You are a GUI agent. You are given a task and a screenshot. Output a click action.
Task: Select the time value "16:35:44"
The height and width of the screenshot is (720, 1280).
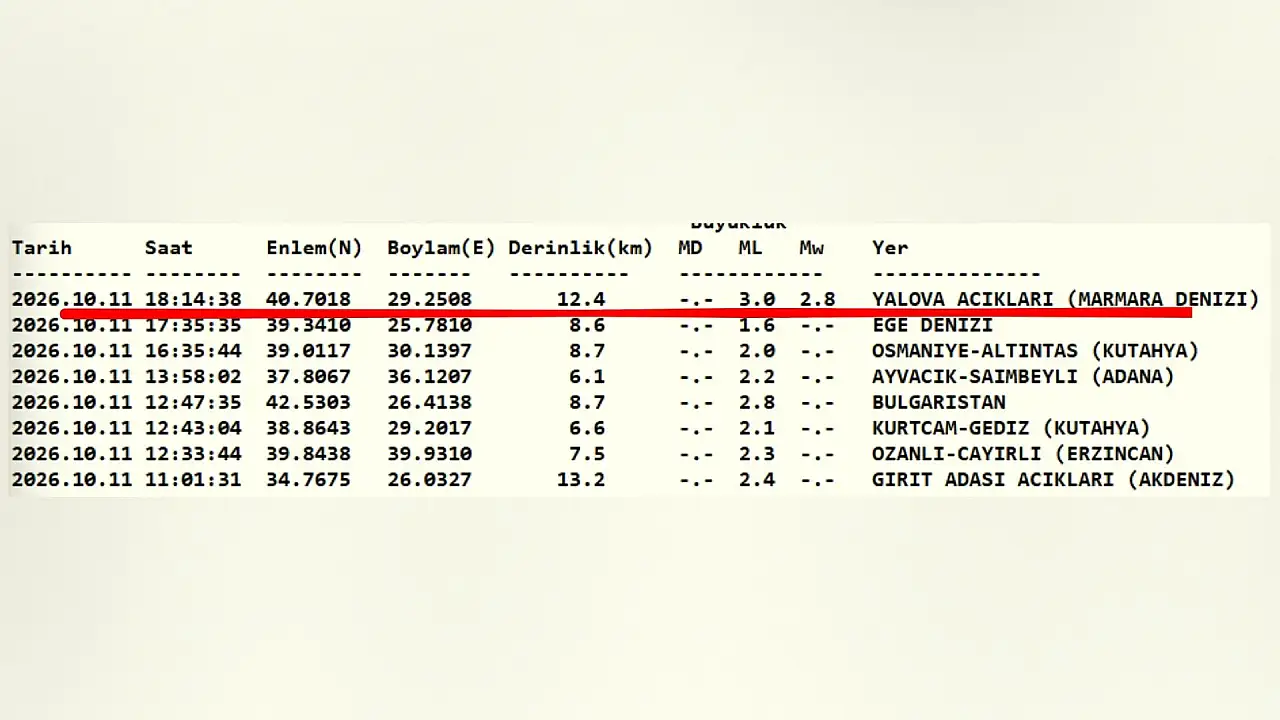tap(193, 351)
